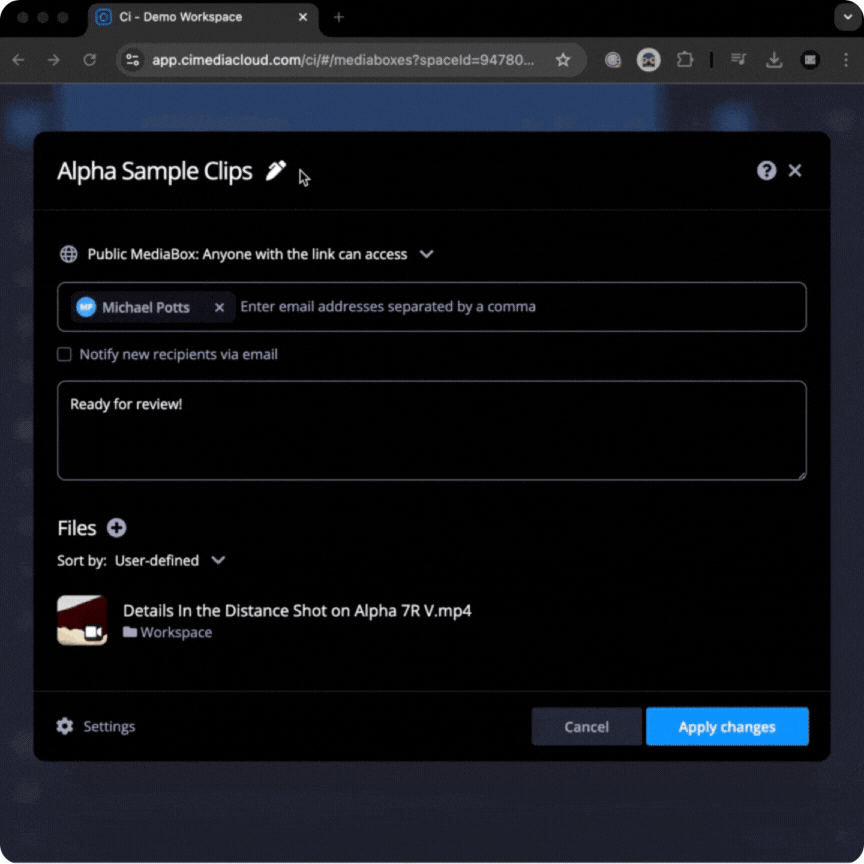Screen dimensions: 864x864
Task: Click the Settings label
Action: click(x=109, y=726)
